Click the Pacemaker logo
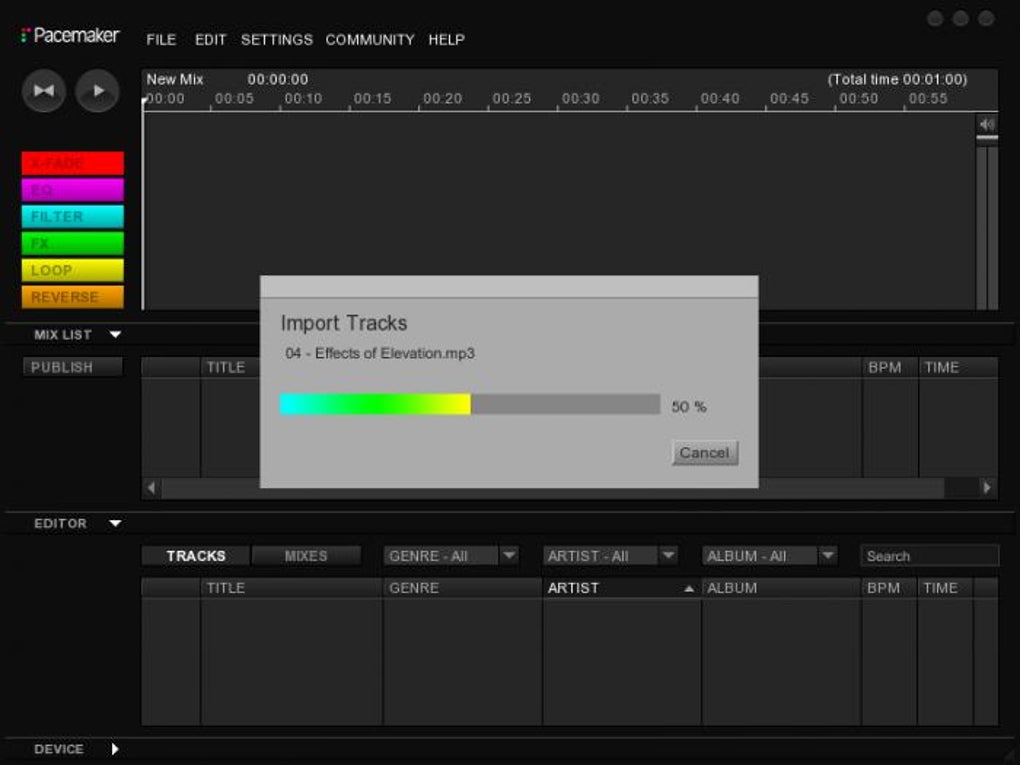This screenshot has width=1020, height=765. click(70, 35)
